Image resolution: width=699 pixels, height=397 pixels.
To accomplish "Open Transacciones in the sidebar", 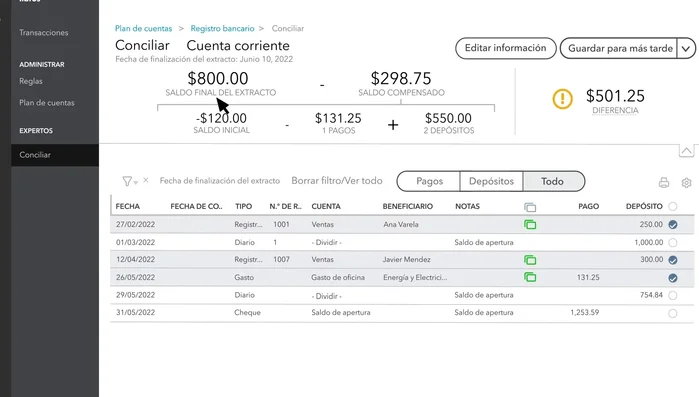I will point(44,33).
